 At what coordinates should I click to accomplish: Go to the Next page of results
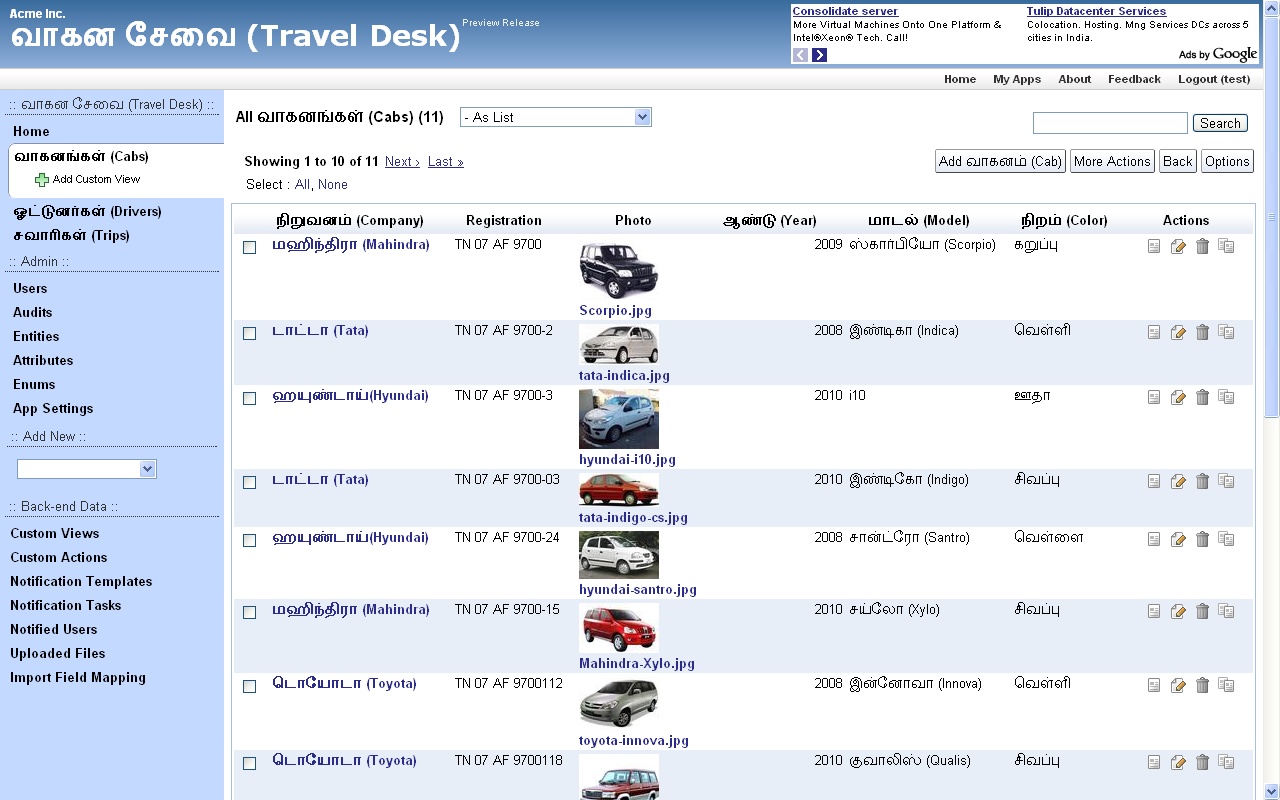click(x=402, y=161)
